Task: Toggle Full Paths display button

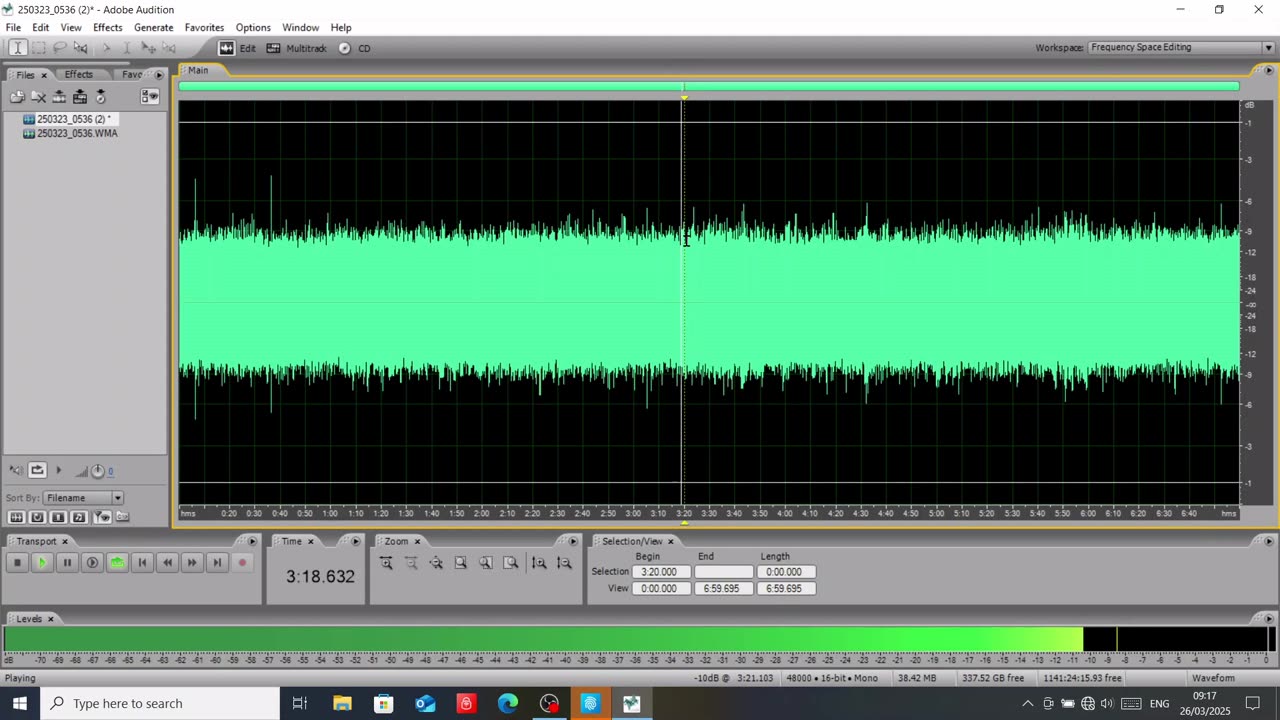Action: [123, 517]
